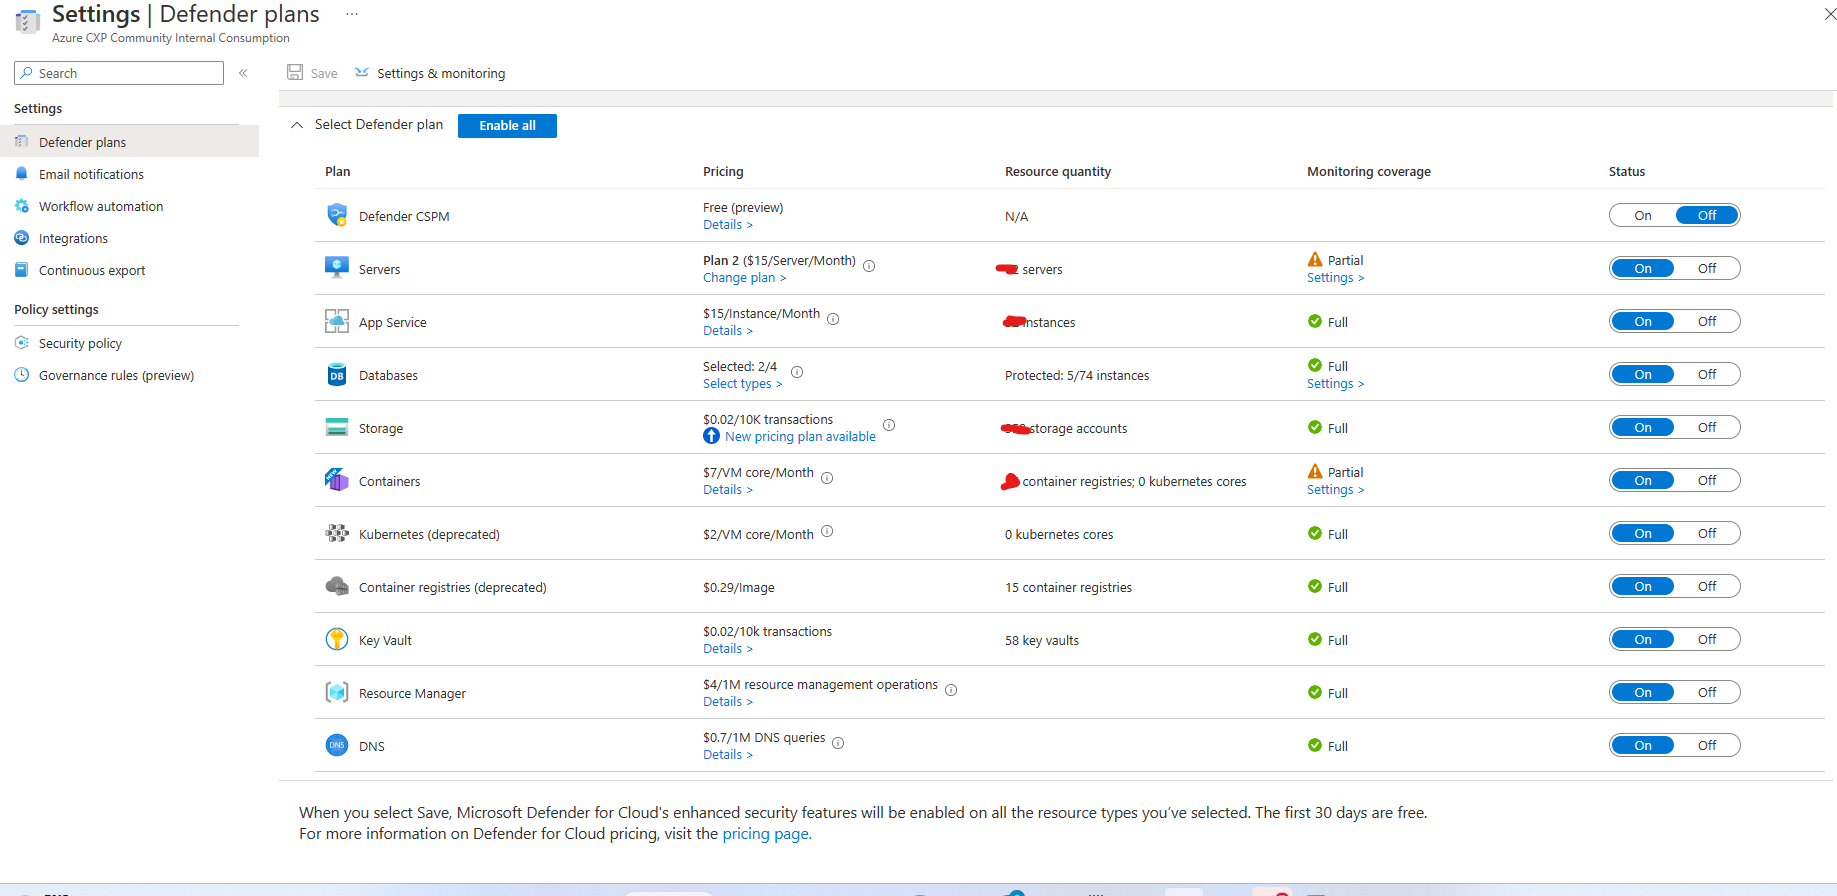Click the Kubernetes (deprecated) icon
Image resolution: width=1837 pixels, height=896 pixels.
337,533
